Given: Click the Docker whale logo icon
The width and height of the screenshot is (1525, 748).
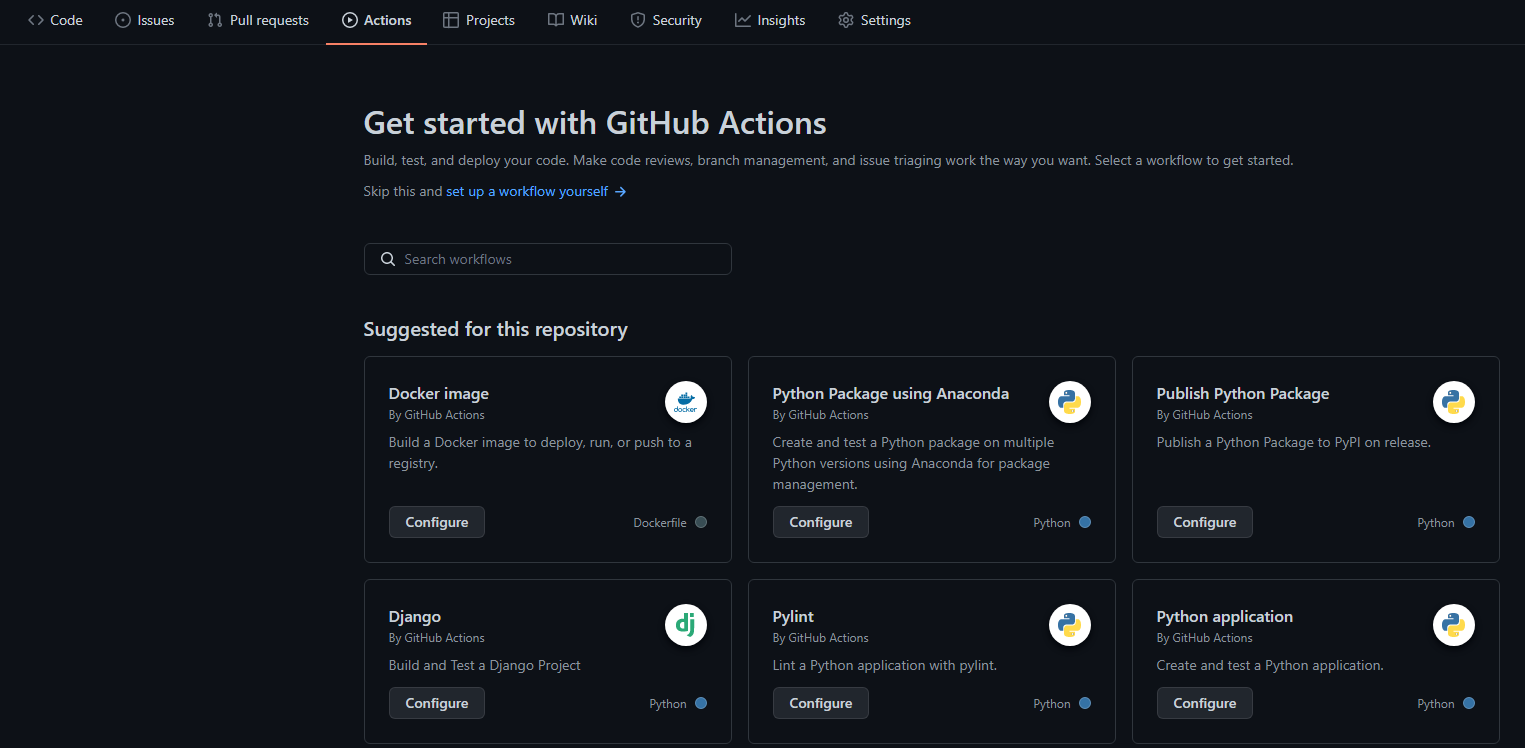Looking at the screenshot, I should [x=685, y=403].
